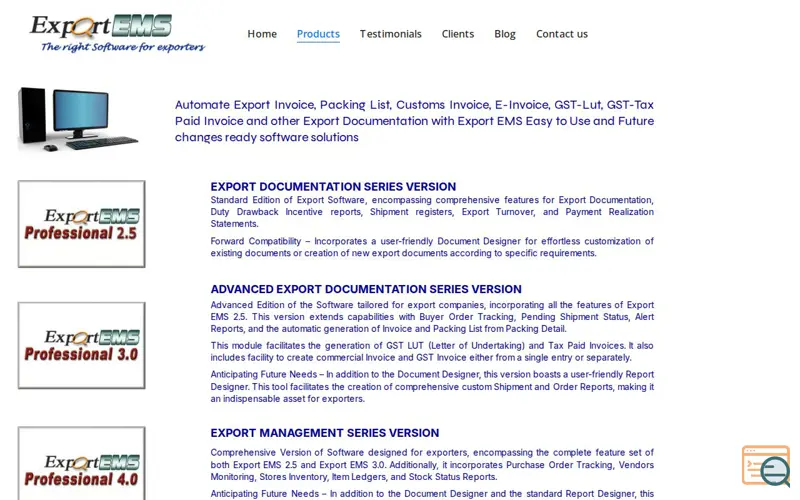800x500 pixels.
Task: Click the Export Management Series Version heading
Action: coord(324,433)
